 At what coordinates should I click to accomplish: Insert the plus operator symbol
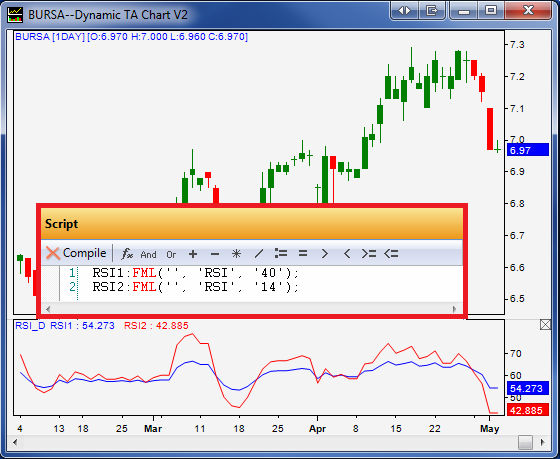pyautogui.click(x=193, y=254)
